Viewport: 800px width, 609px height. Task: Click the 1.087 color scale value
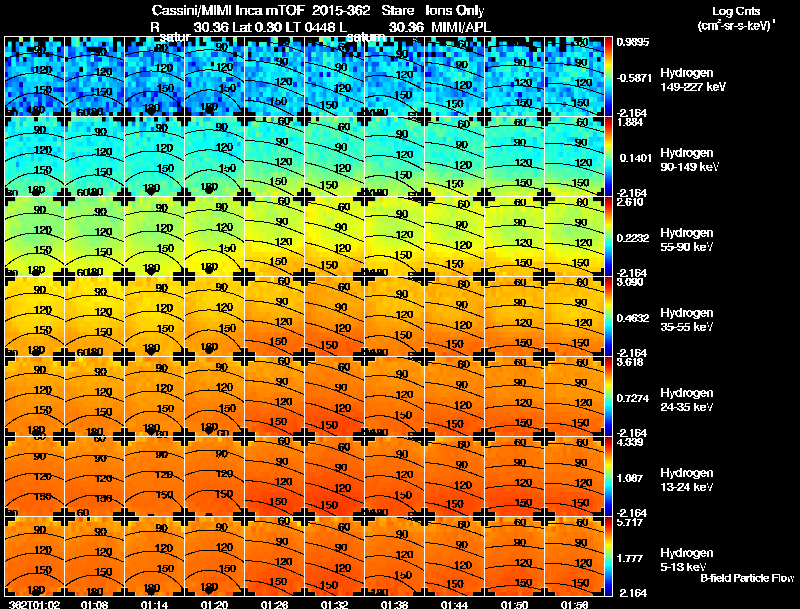[630, 478]
